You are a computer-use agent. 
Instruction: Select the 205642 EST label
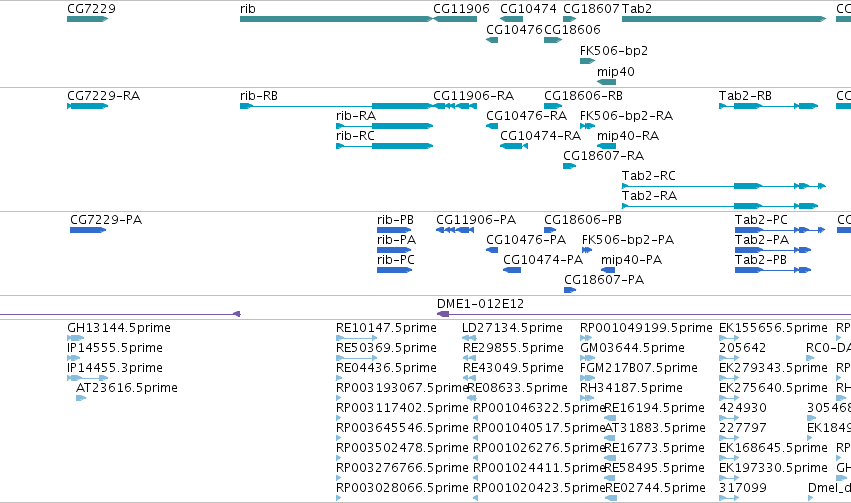coord(742,348)
